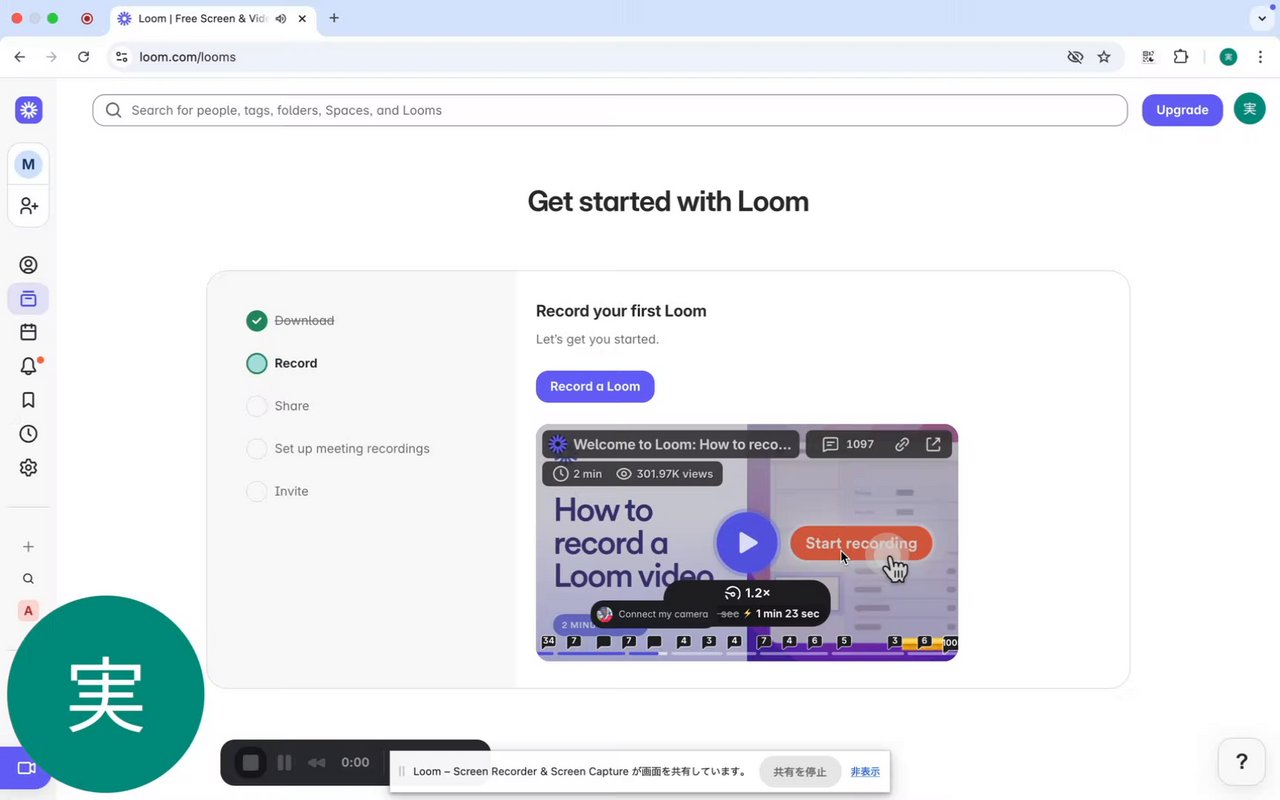Click the camera record button at bottom left

[x=26, y=768]
